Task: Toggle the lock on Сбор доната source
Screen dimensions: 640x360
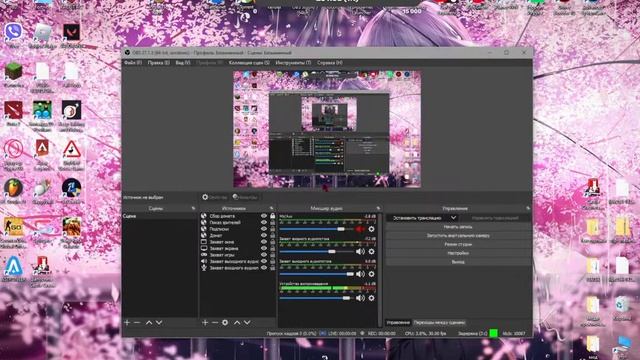Action: [273, 216]
